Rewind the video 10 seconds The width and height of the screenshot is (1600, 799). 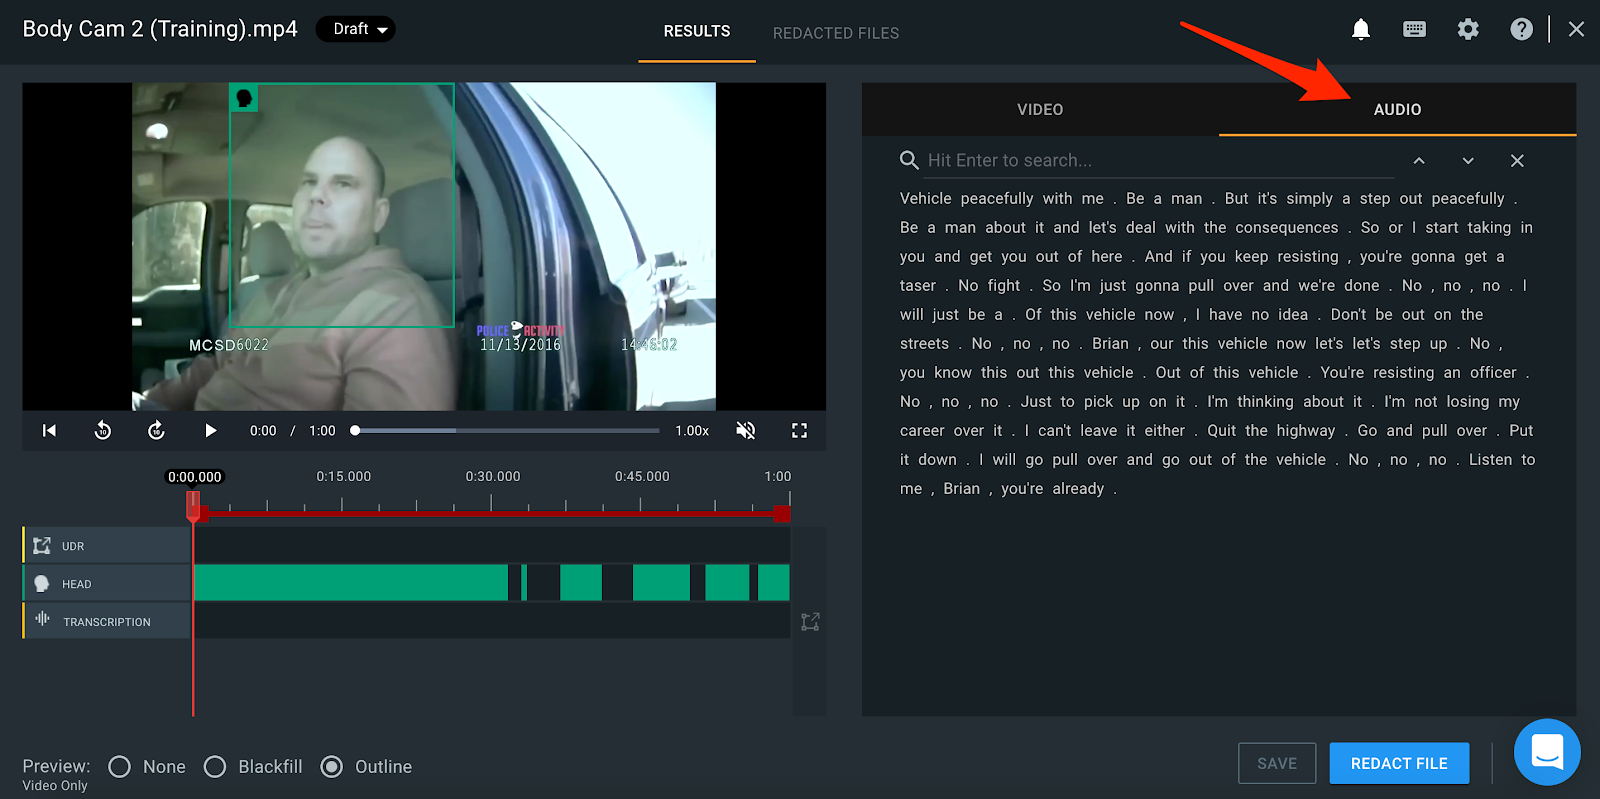tap(103, 430)
